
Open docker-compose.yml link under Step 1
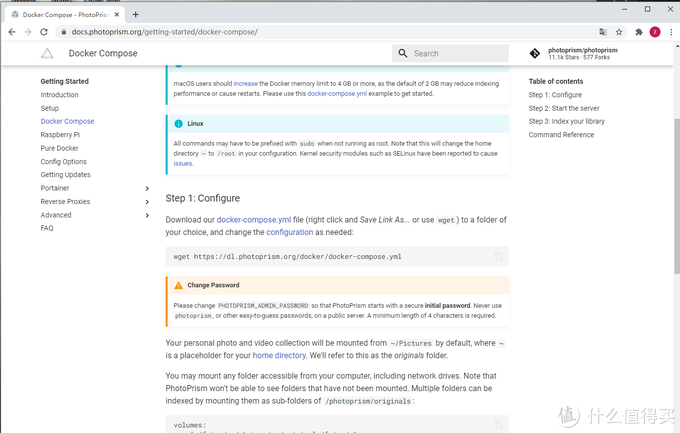[254, 220]
